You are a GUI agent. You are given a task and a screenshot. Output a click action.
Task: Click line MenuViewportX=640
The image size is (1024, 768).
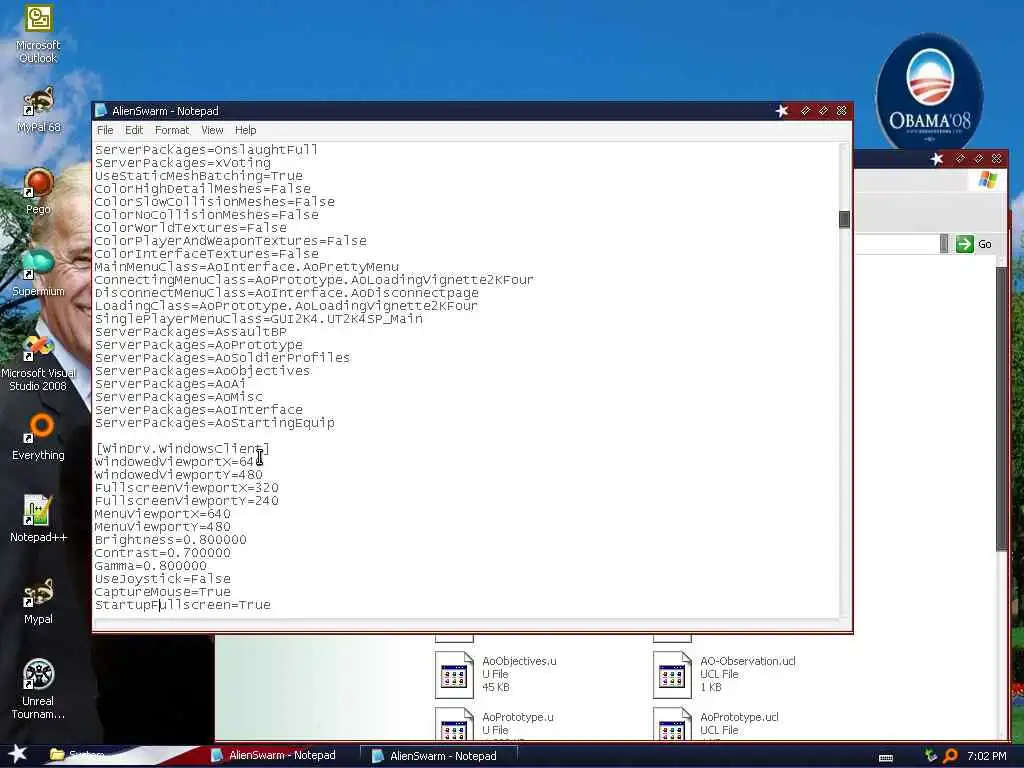[x=163, y=514]
